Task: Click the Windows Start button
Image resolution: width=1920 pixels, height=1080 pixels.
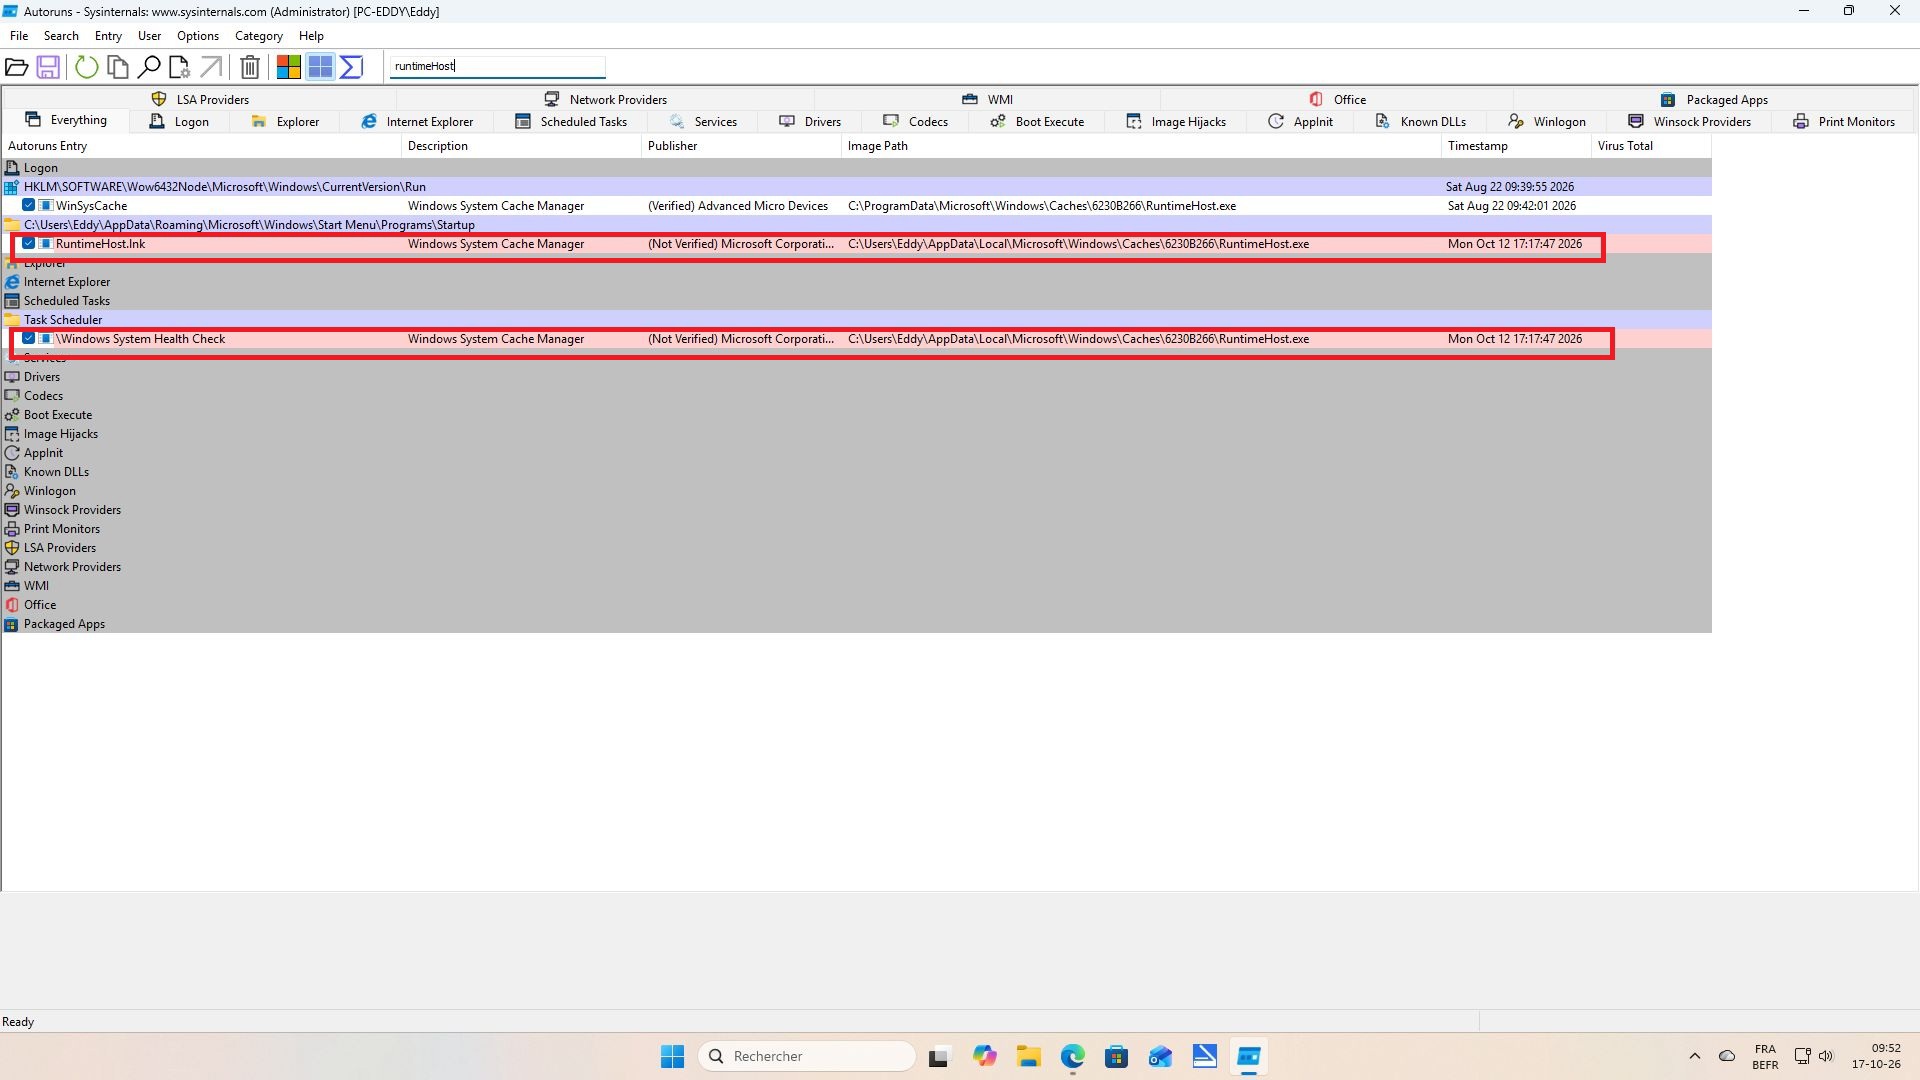Action: (x=672, y=1056)
